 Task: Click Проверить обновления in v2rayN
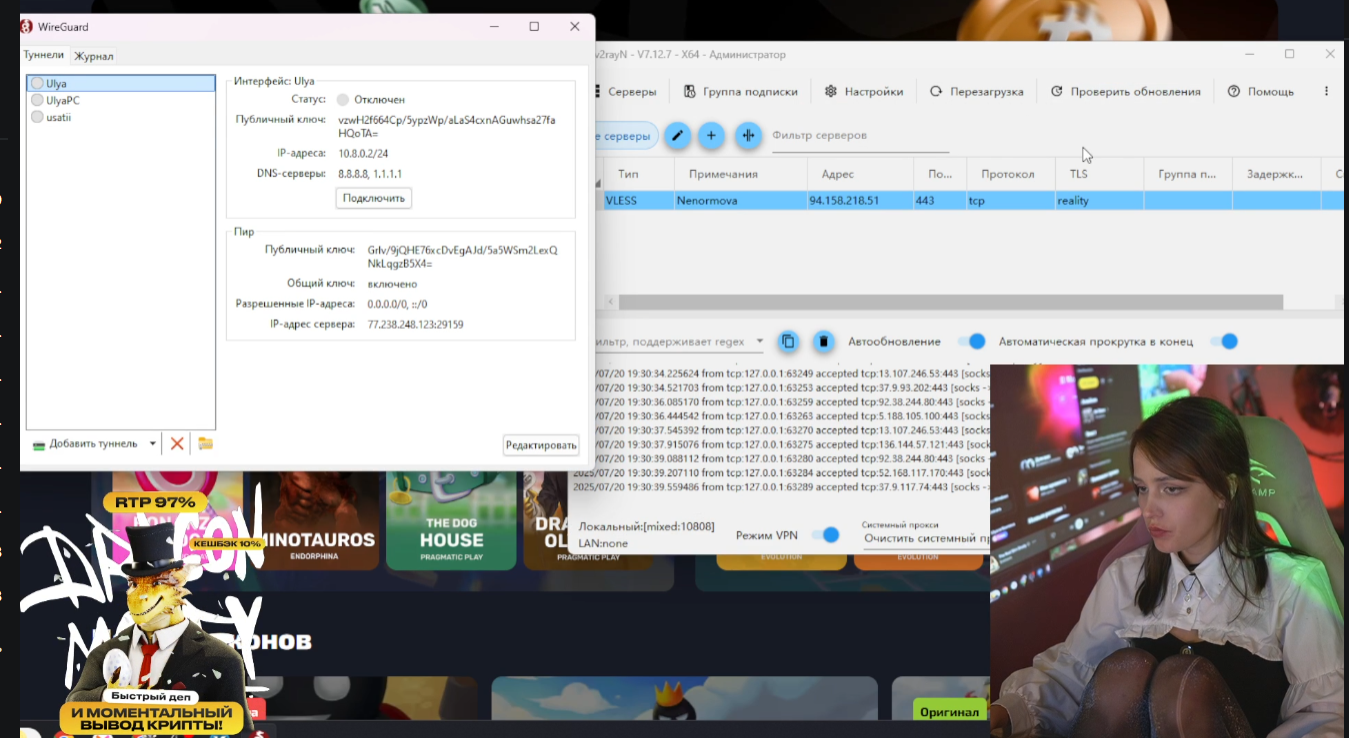1125,91
